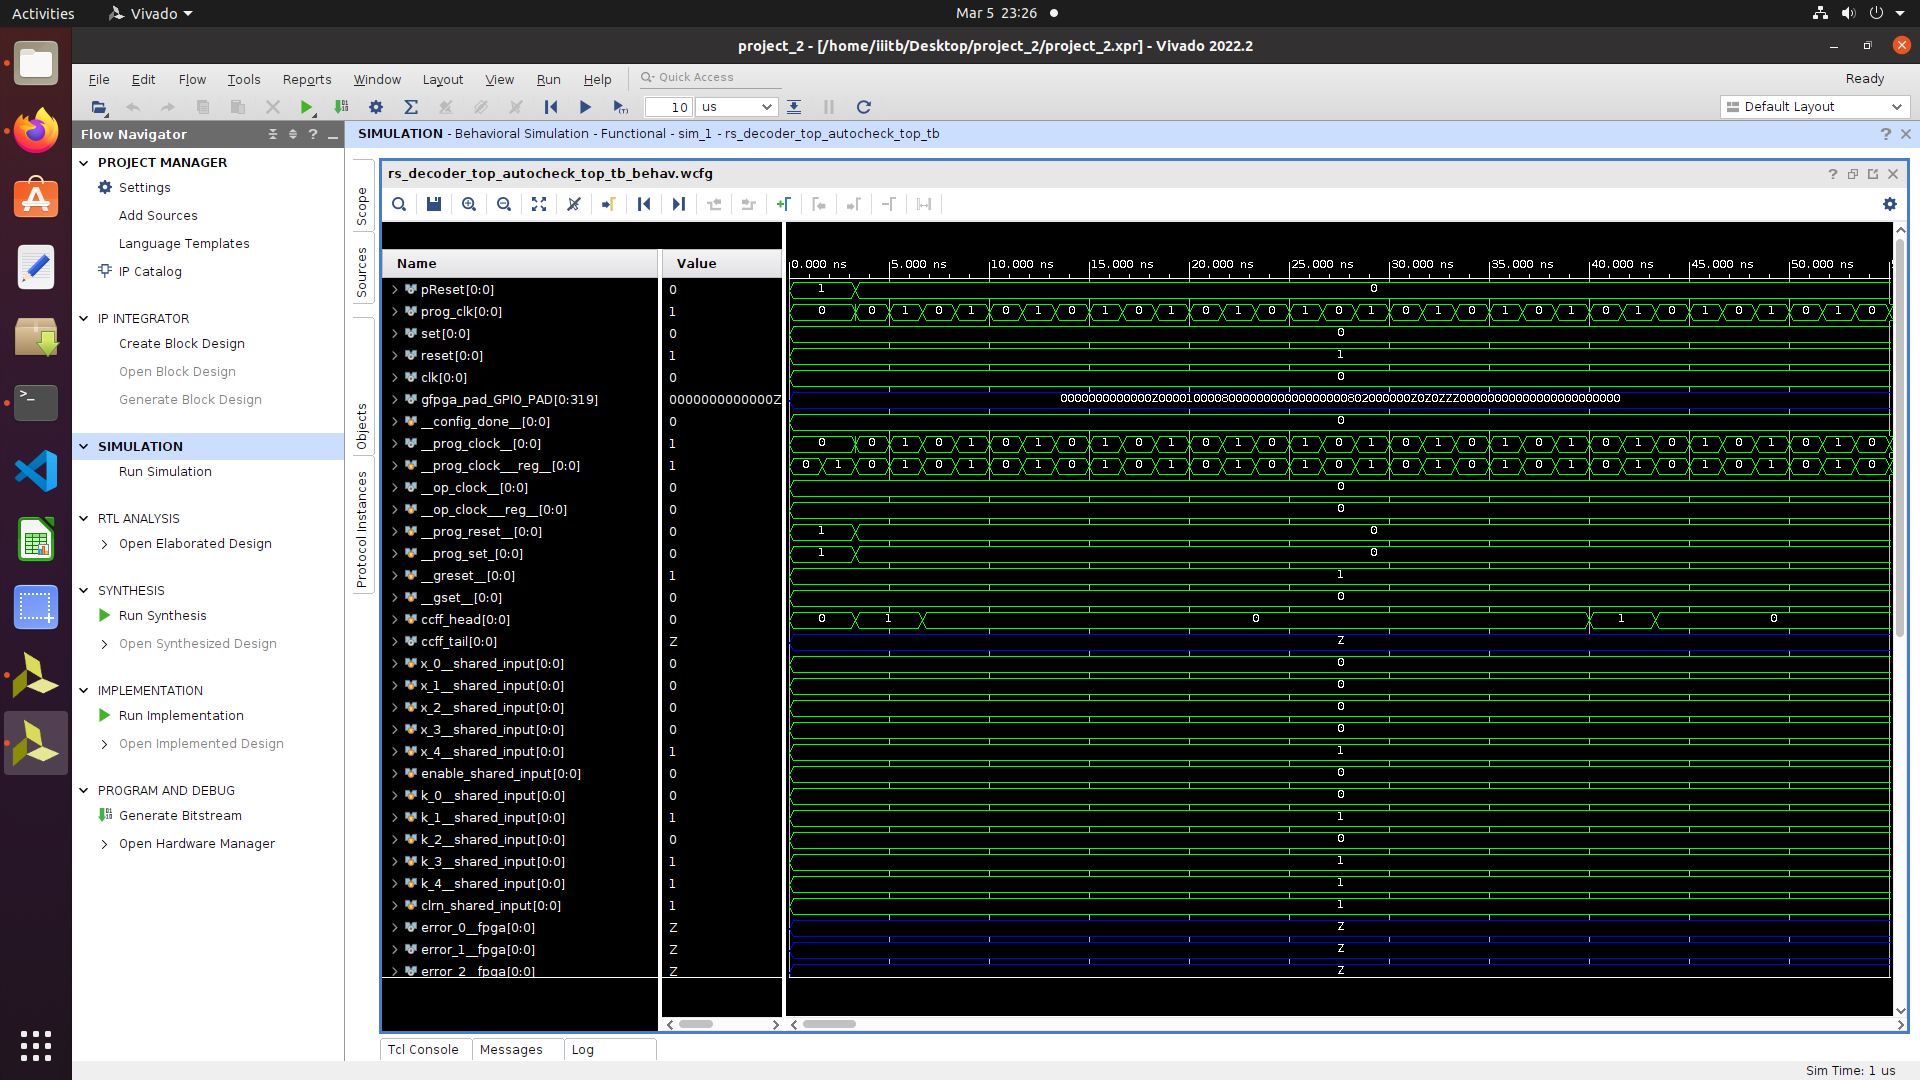Click the Zoom In magnifier on waveform toolbar

(468, 204)
